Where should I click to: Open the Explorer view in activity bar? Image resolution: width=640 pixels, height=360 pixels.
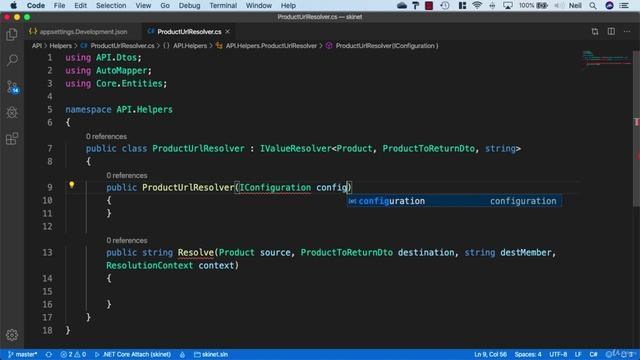[x=12, y=35]
